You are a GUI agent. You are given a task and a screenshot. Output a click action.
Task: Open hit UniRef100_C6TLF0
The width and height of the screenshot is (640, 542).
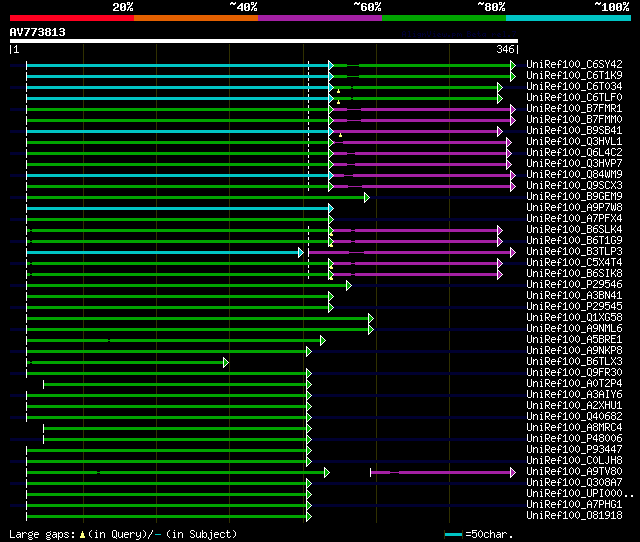point(574,98)
